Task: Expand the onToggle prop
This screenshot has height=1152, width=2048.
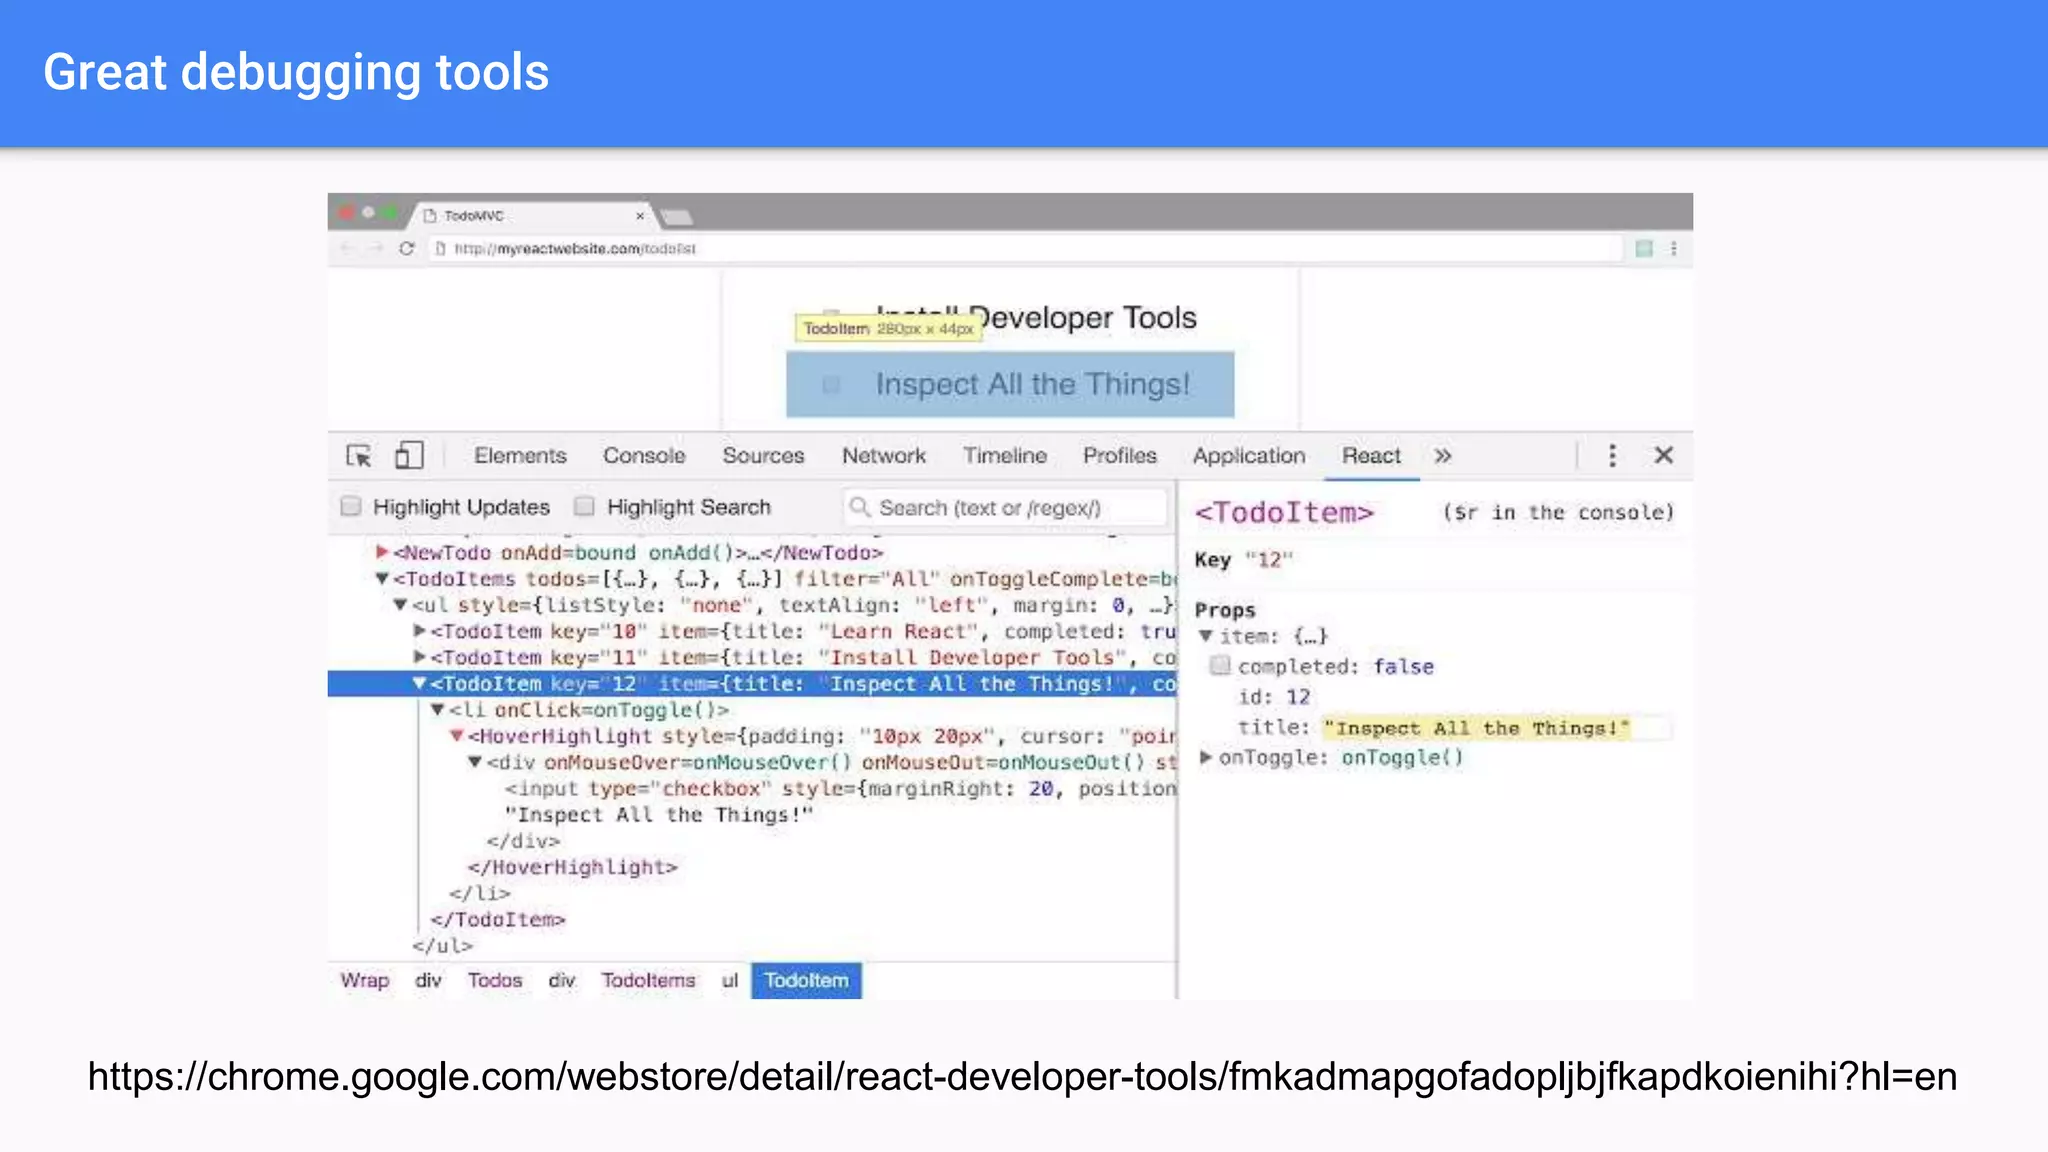Action: pyautogui.click(x=1206, y=757)
